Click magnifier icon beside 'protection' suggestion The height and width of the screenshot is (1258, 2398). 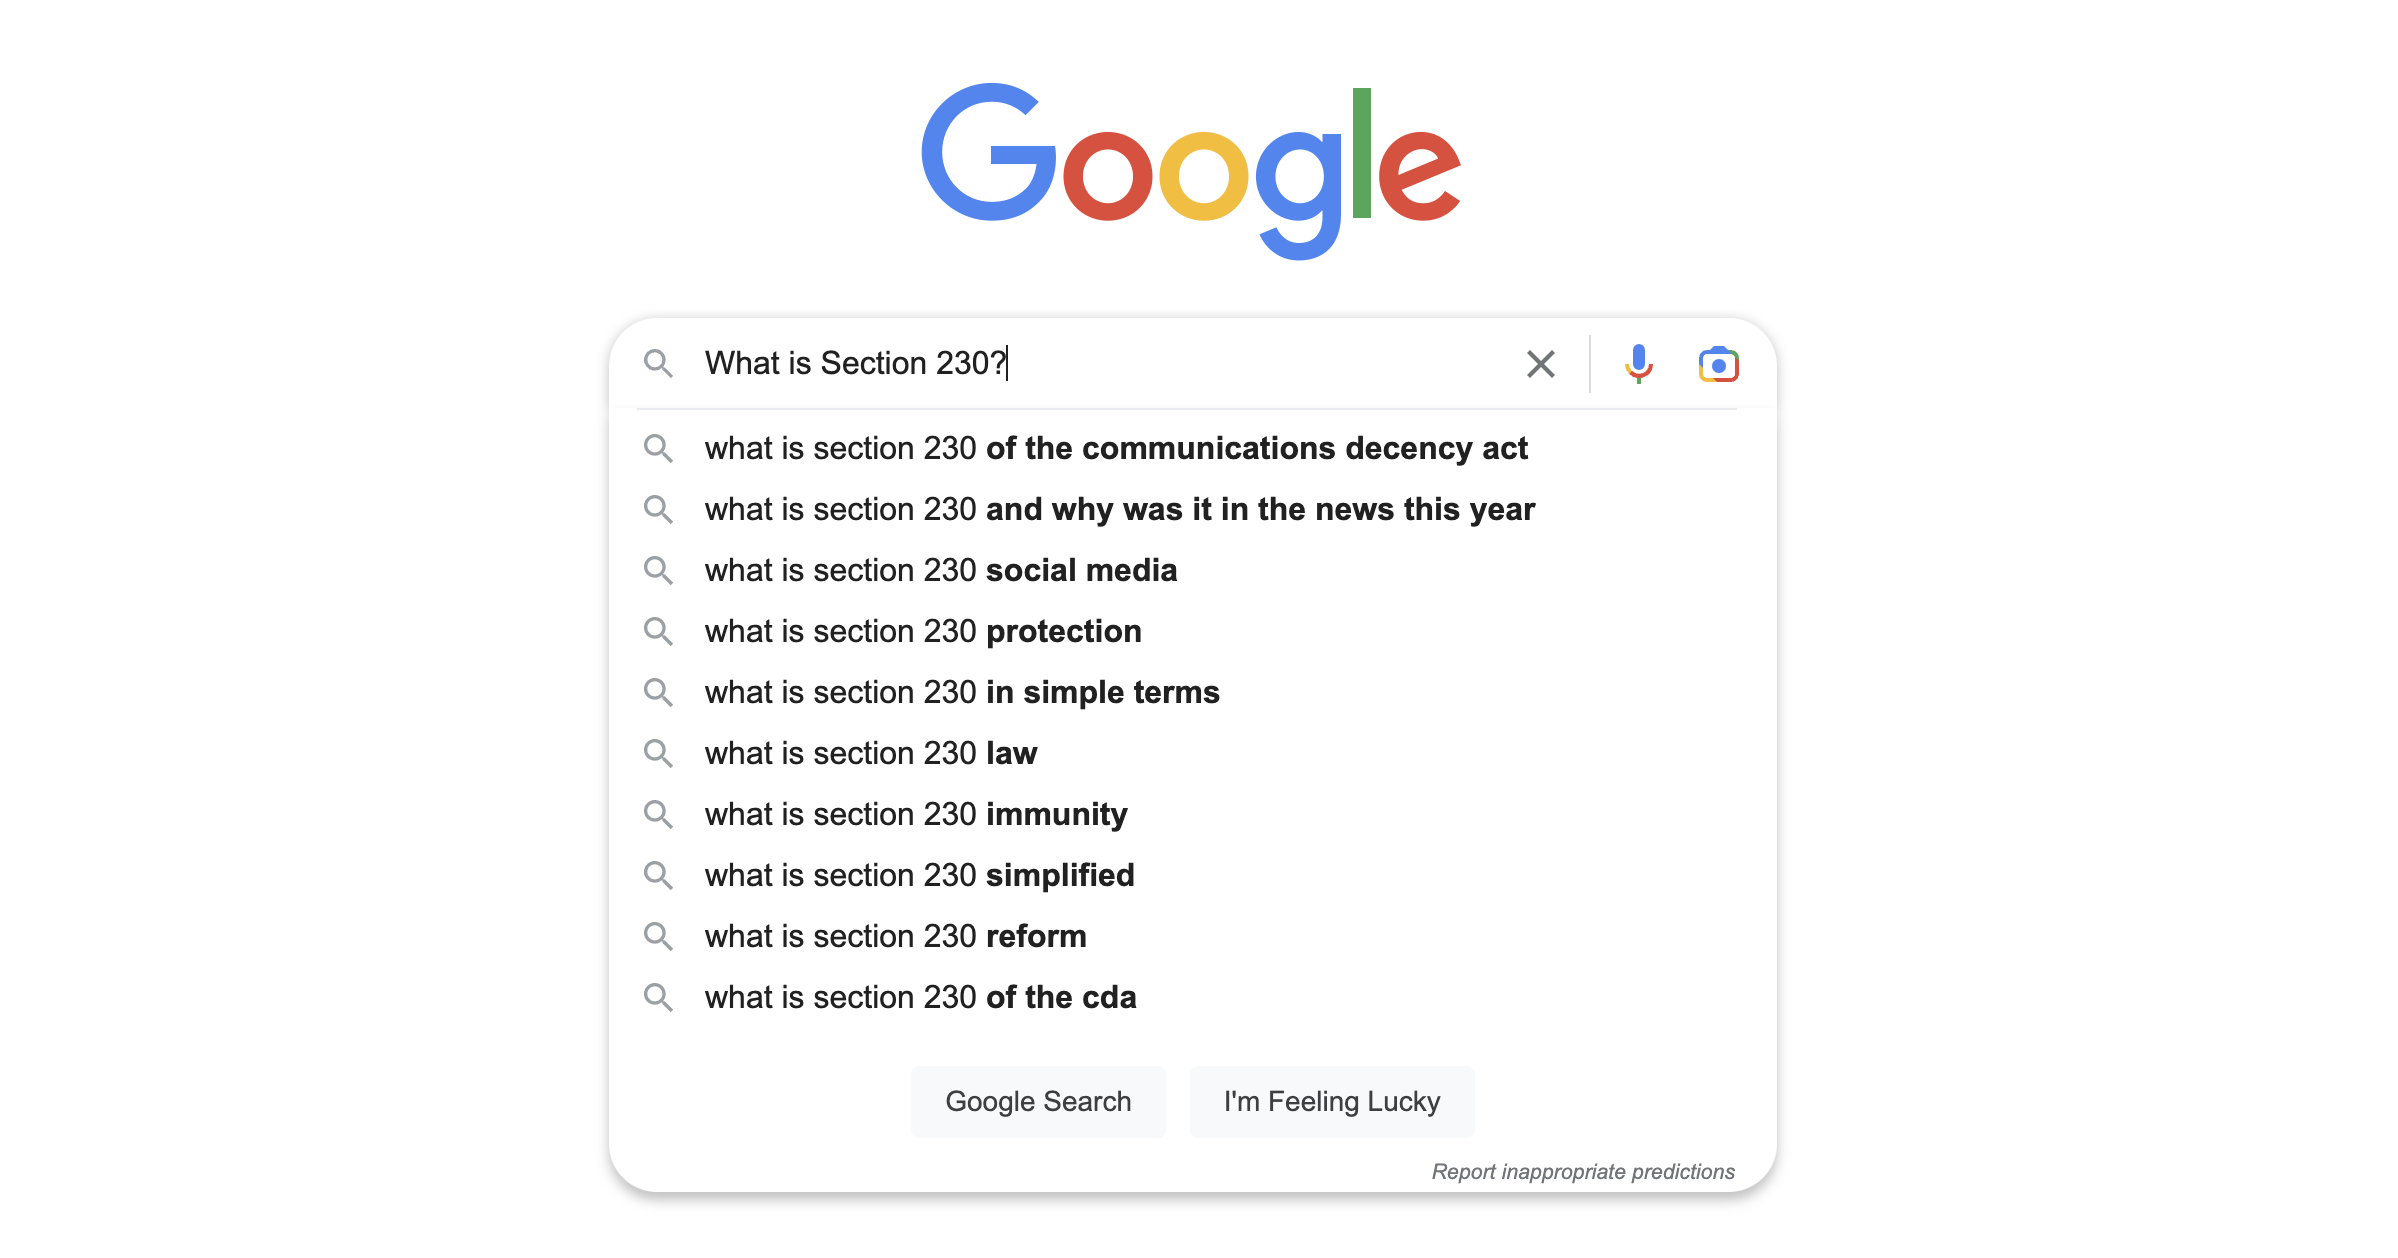pos(658,631)
